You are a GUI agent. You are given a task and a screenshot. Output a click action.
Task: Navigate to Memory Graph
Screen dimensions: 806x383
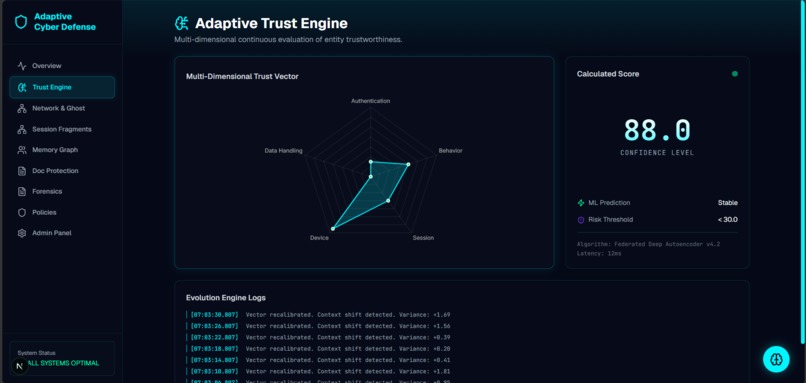(x=62, y=150)
